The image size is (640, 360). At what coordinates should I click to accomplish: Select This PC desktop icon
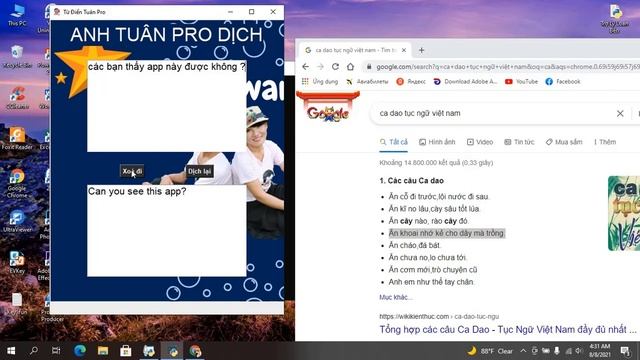[x=17, y=15]
